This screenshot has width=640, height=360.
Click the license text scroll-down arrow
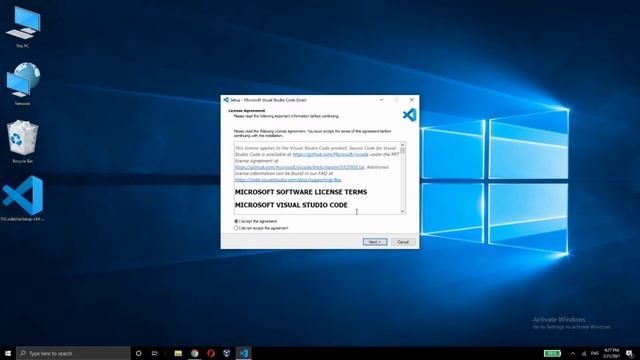click(402, 211)
